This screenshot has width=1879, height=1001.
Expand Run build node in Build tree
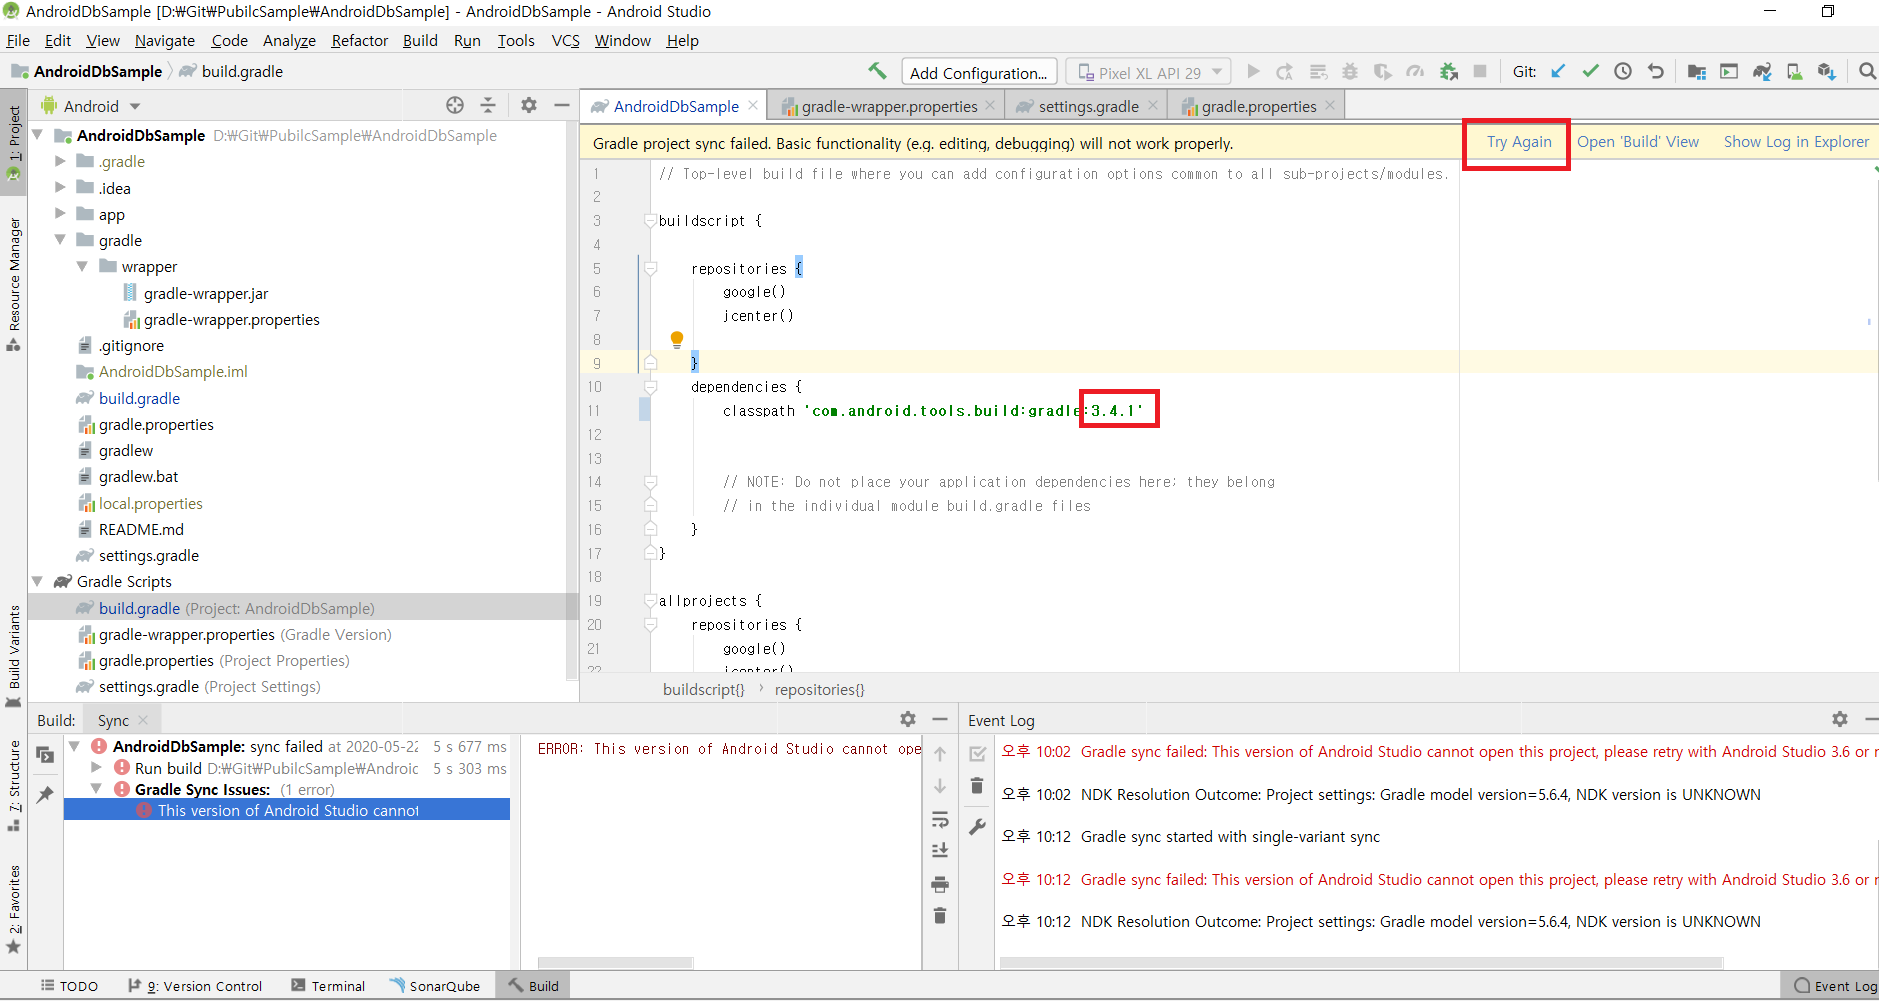point(96,768)
